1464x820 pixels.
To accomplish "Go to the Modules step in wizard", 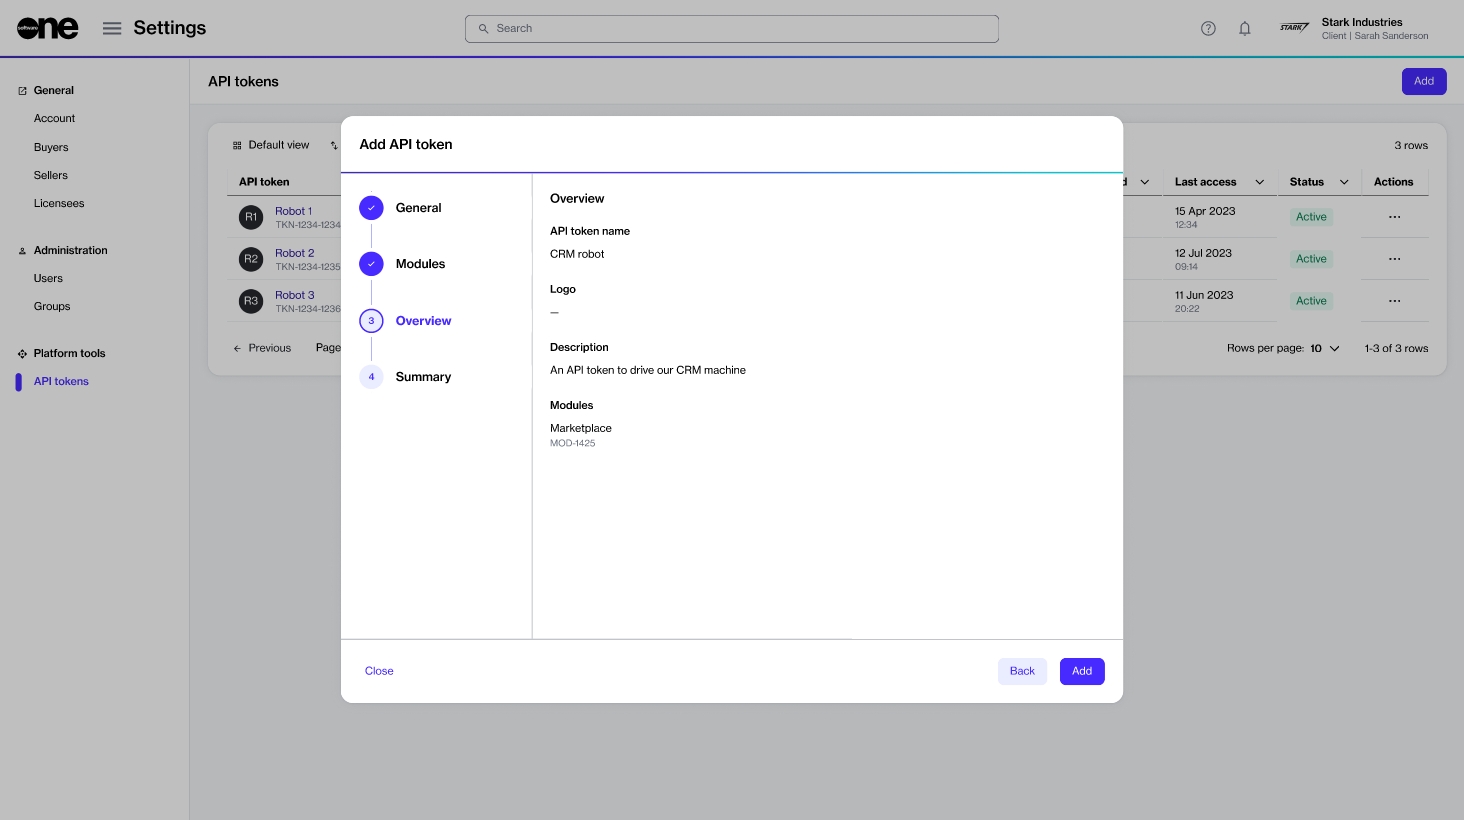I will (419, 264).
